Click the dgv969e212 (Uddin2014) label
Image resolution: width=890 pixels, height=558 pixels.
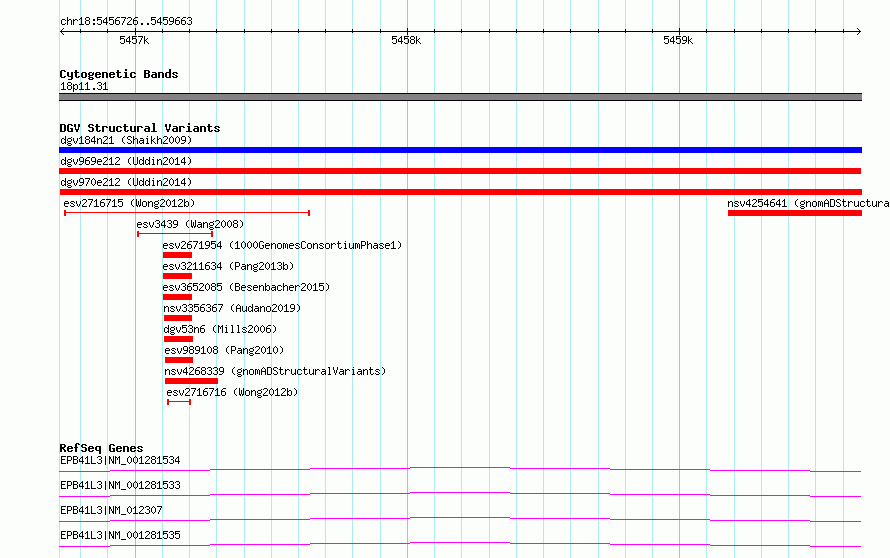pyautogui.click(x=126, y=161)
